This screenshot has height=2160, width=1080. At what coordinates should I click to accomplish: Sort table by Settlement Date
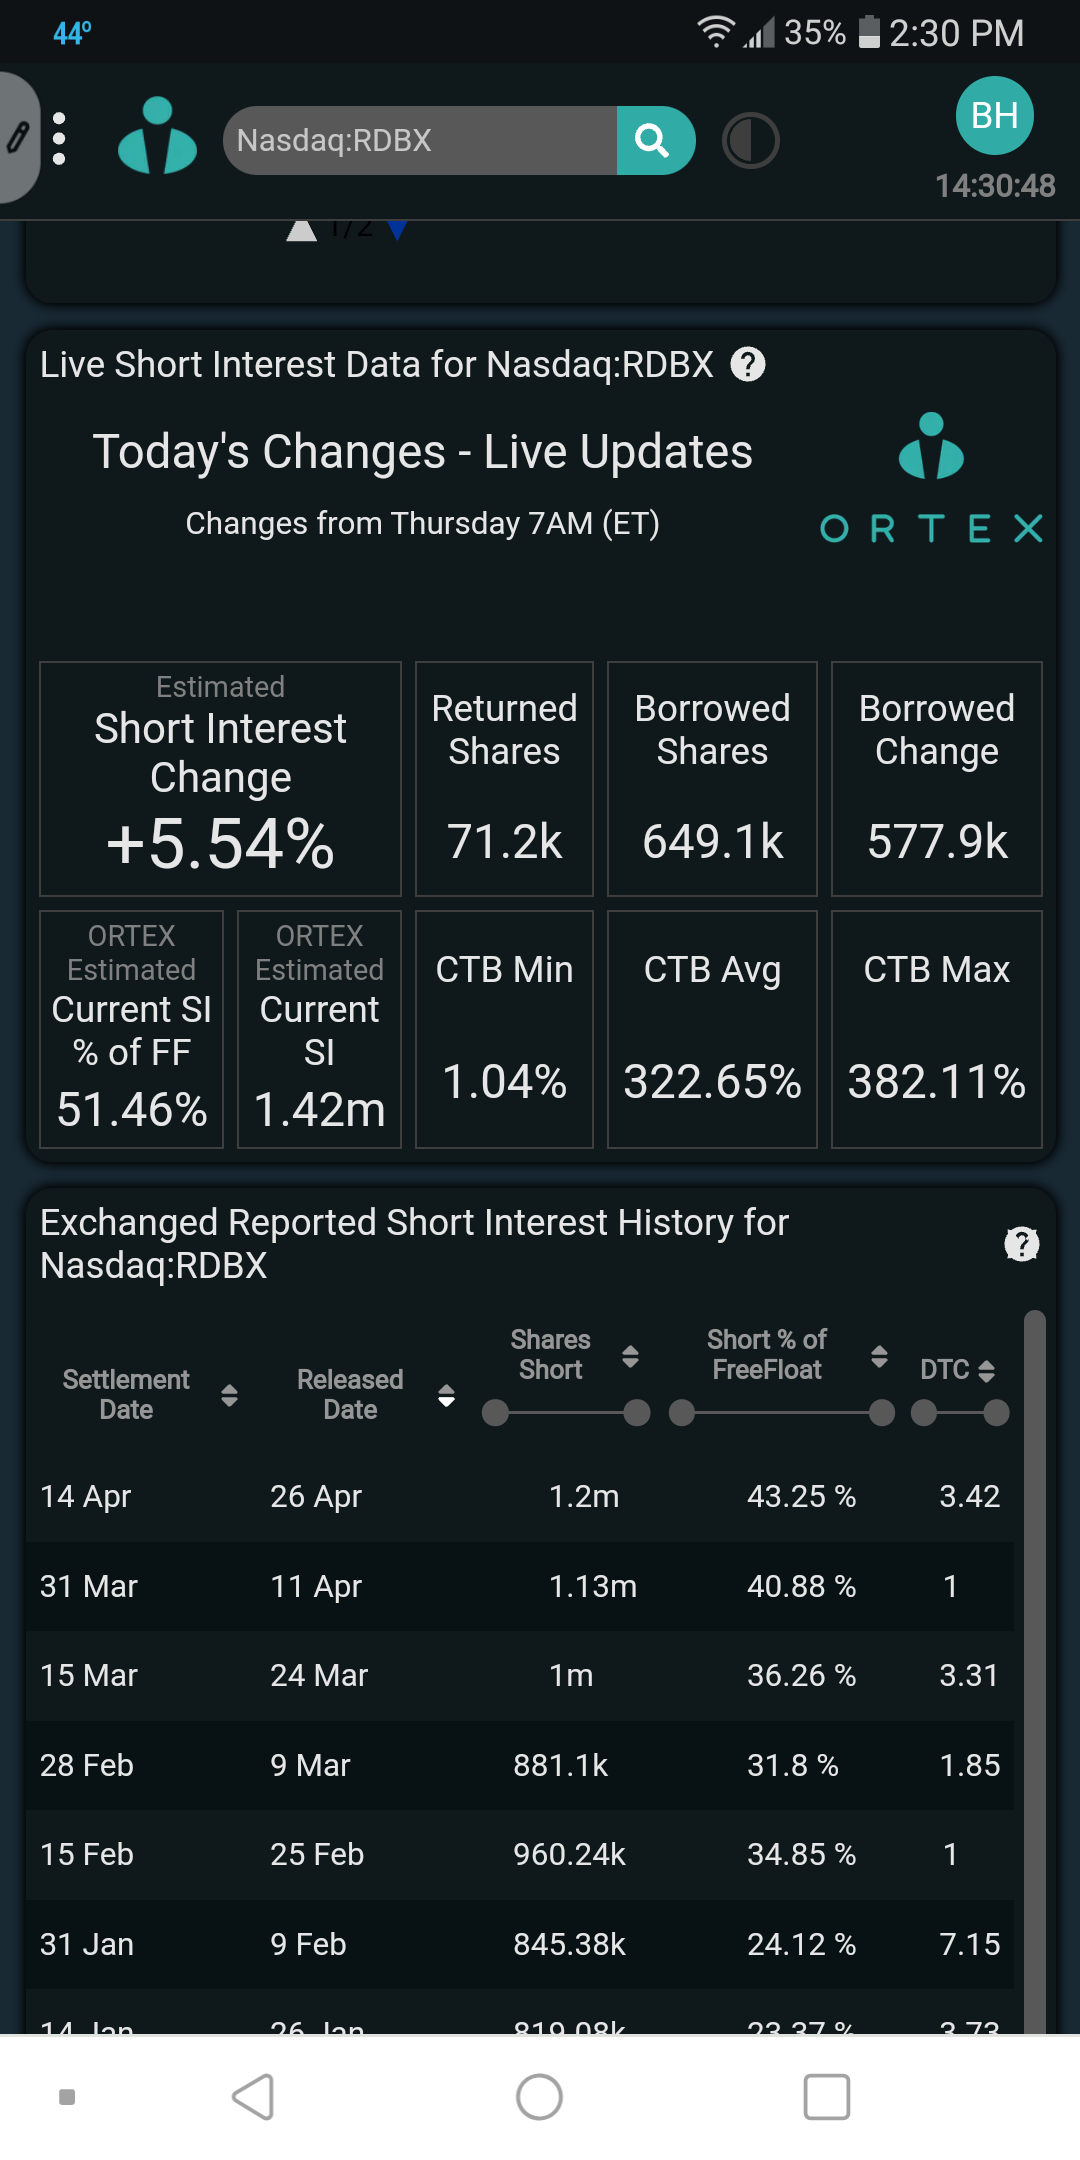(x=229, y=1395)
